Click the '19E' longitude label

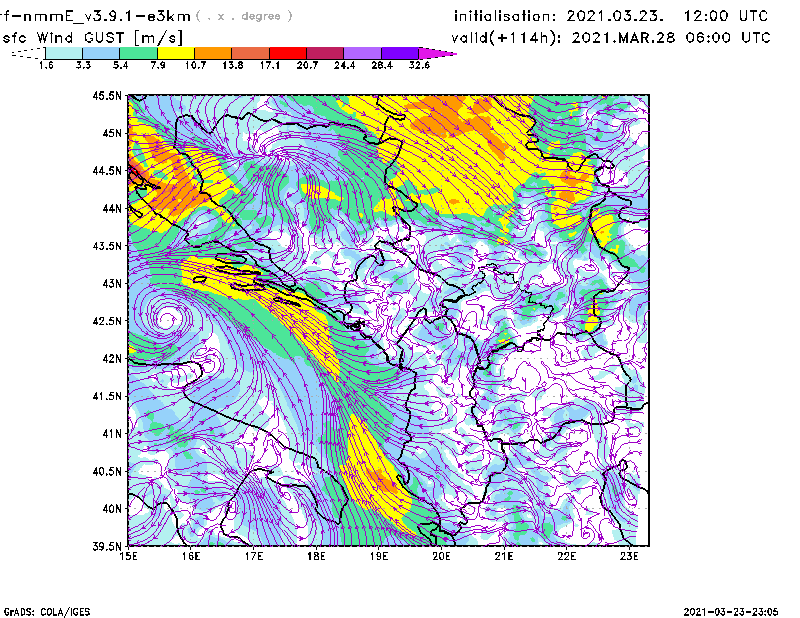[379, 556]
